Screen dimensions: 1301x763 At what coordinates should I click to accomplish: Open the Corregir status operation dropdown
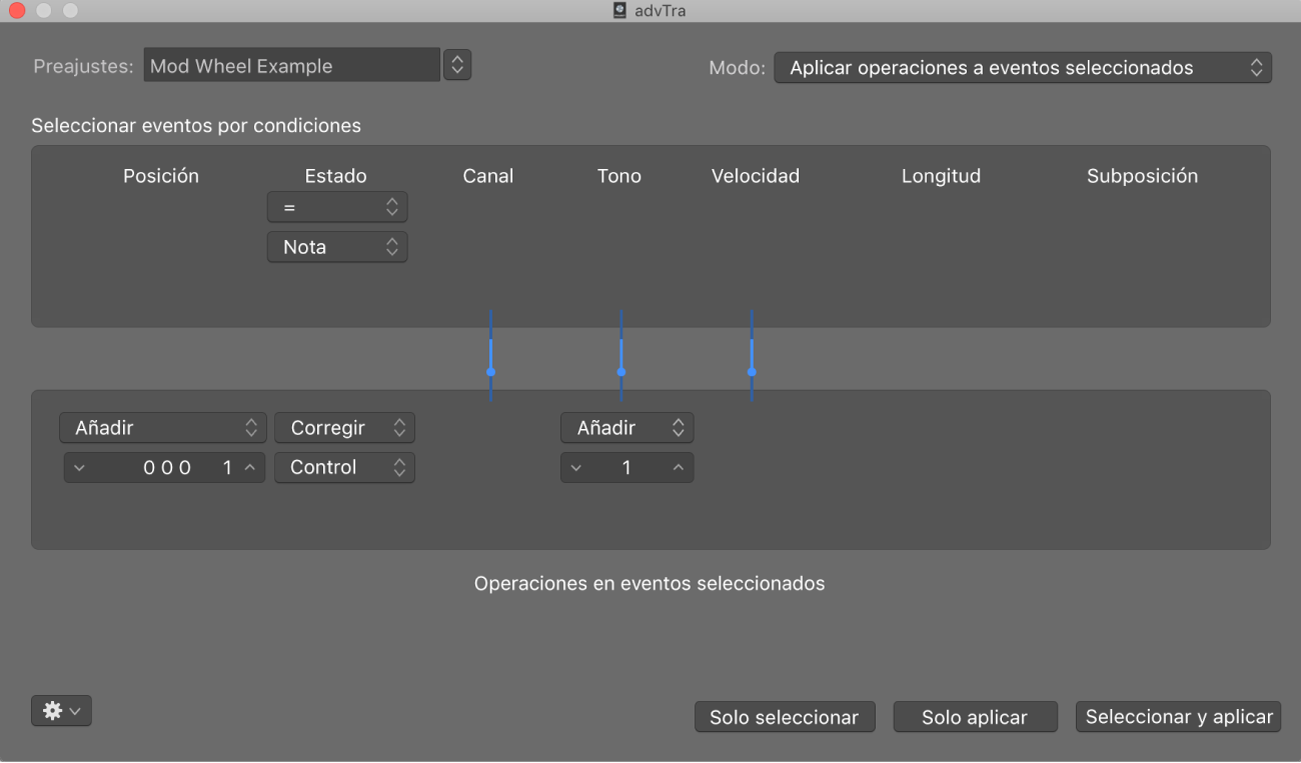[x=344, y=428]
